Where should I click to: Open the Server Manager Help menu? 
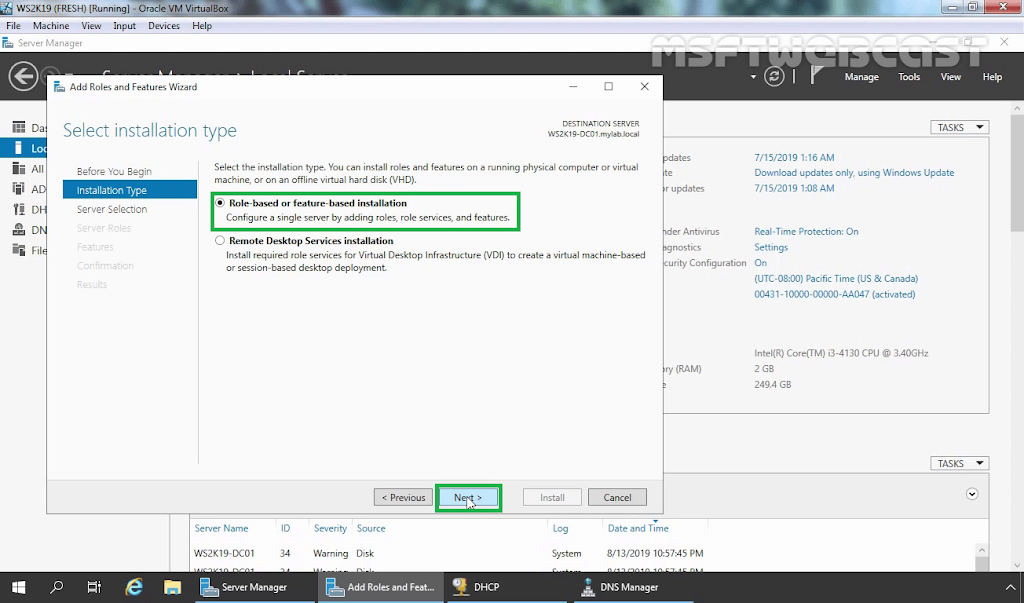click(992, 76)
